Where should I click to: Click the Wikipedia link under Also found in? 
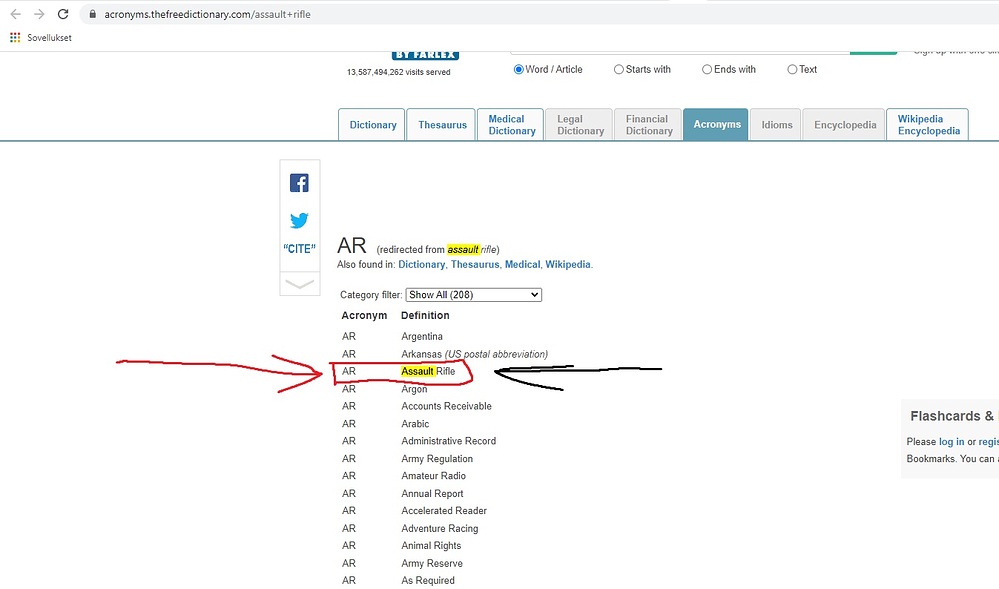[x=567, y=265]
